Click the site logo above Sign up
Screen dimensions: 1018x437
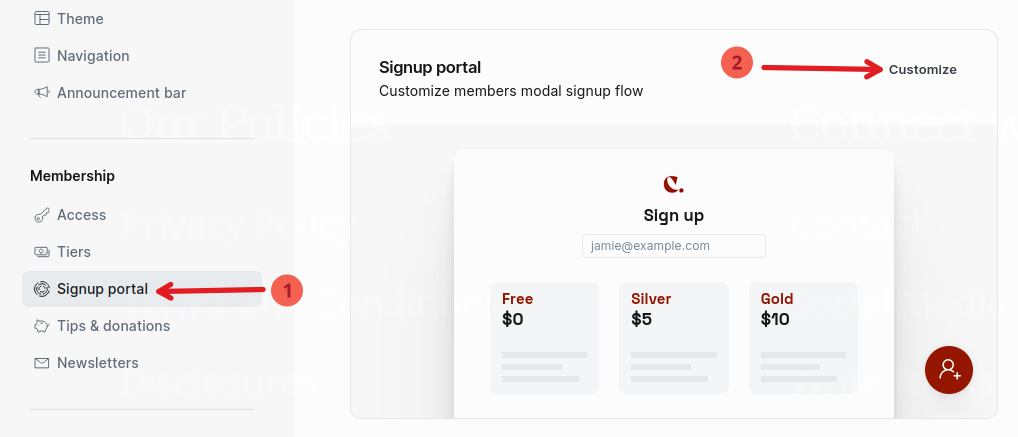673,184
